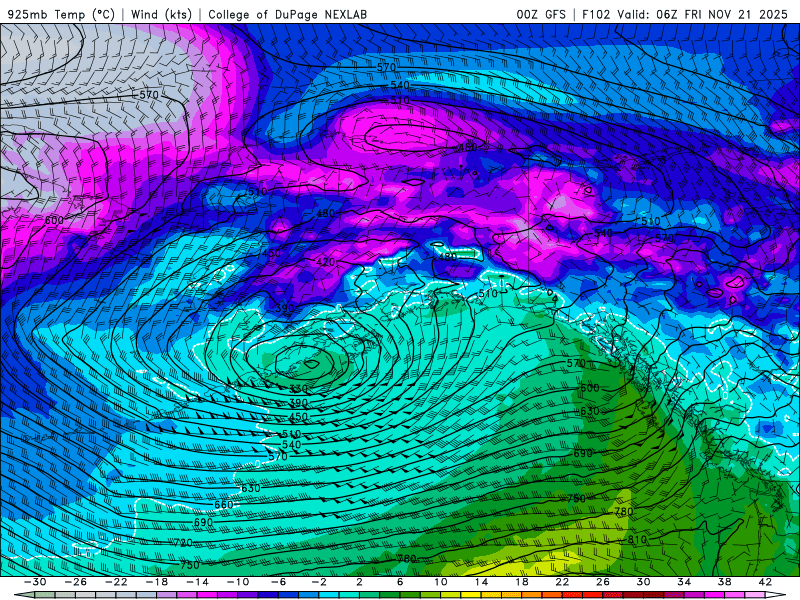Click the 22 color scale label
The image size is (800, 600).
(x=562, y=582)
